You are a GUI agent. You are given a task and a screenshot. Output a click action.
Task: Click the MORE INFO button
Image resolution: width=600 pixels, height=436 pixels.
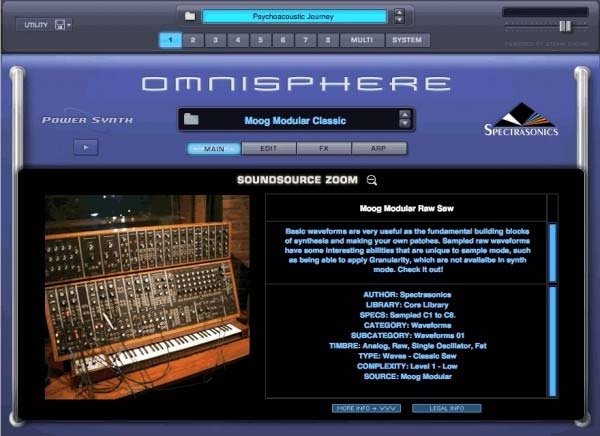366,408
